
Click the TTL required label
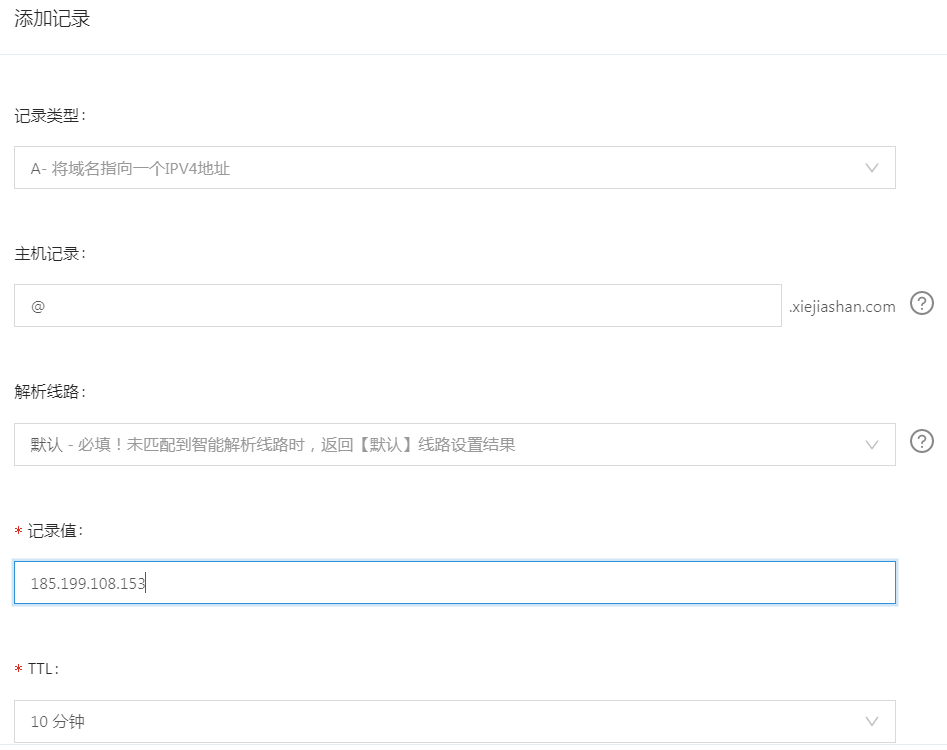pos(37,668)
